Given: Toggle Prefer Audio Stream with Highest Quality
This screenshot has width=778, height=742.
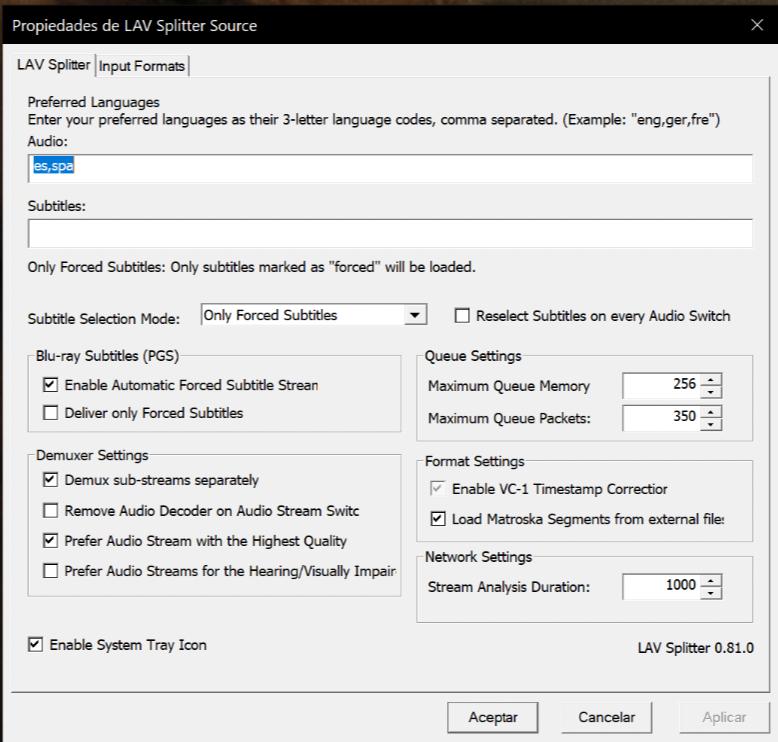Looking at the screenshot, I should 51,541.
